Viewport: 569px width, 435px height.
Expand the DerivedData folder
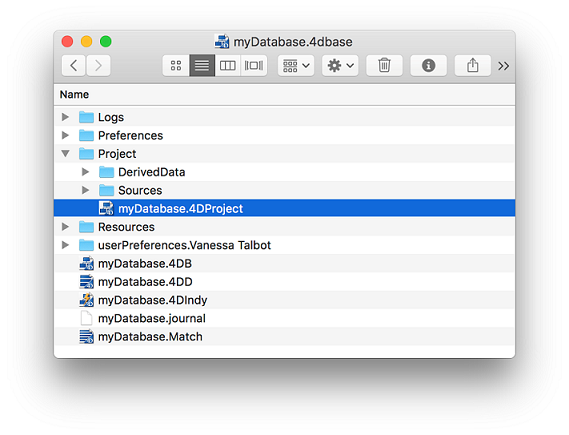(x=85, y=172)
